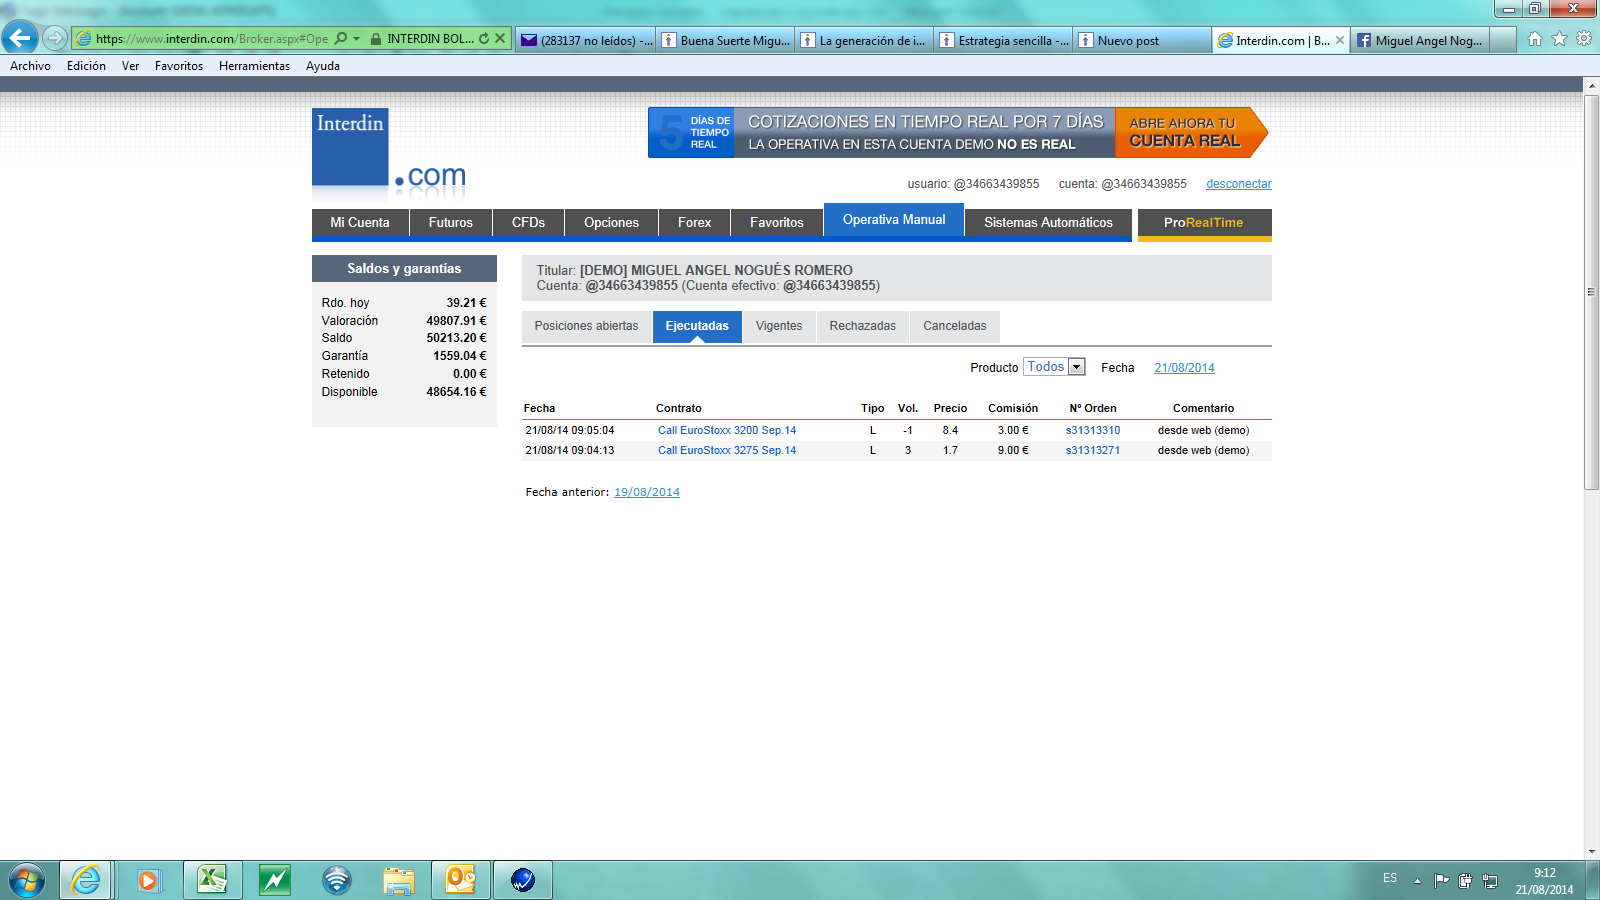Open the Herramientas menu
This screenshot has height=900, width=1600.
pos(254,66)
